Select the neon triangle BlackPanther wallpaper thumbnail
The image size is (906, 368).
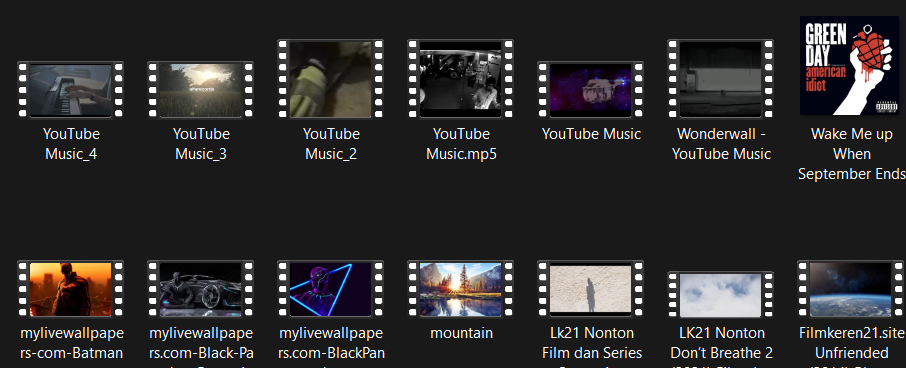coord(331,289)
